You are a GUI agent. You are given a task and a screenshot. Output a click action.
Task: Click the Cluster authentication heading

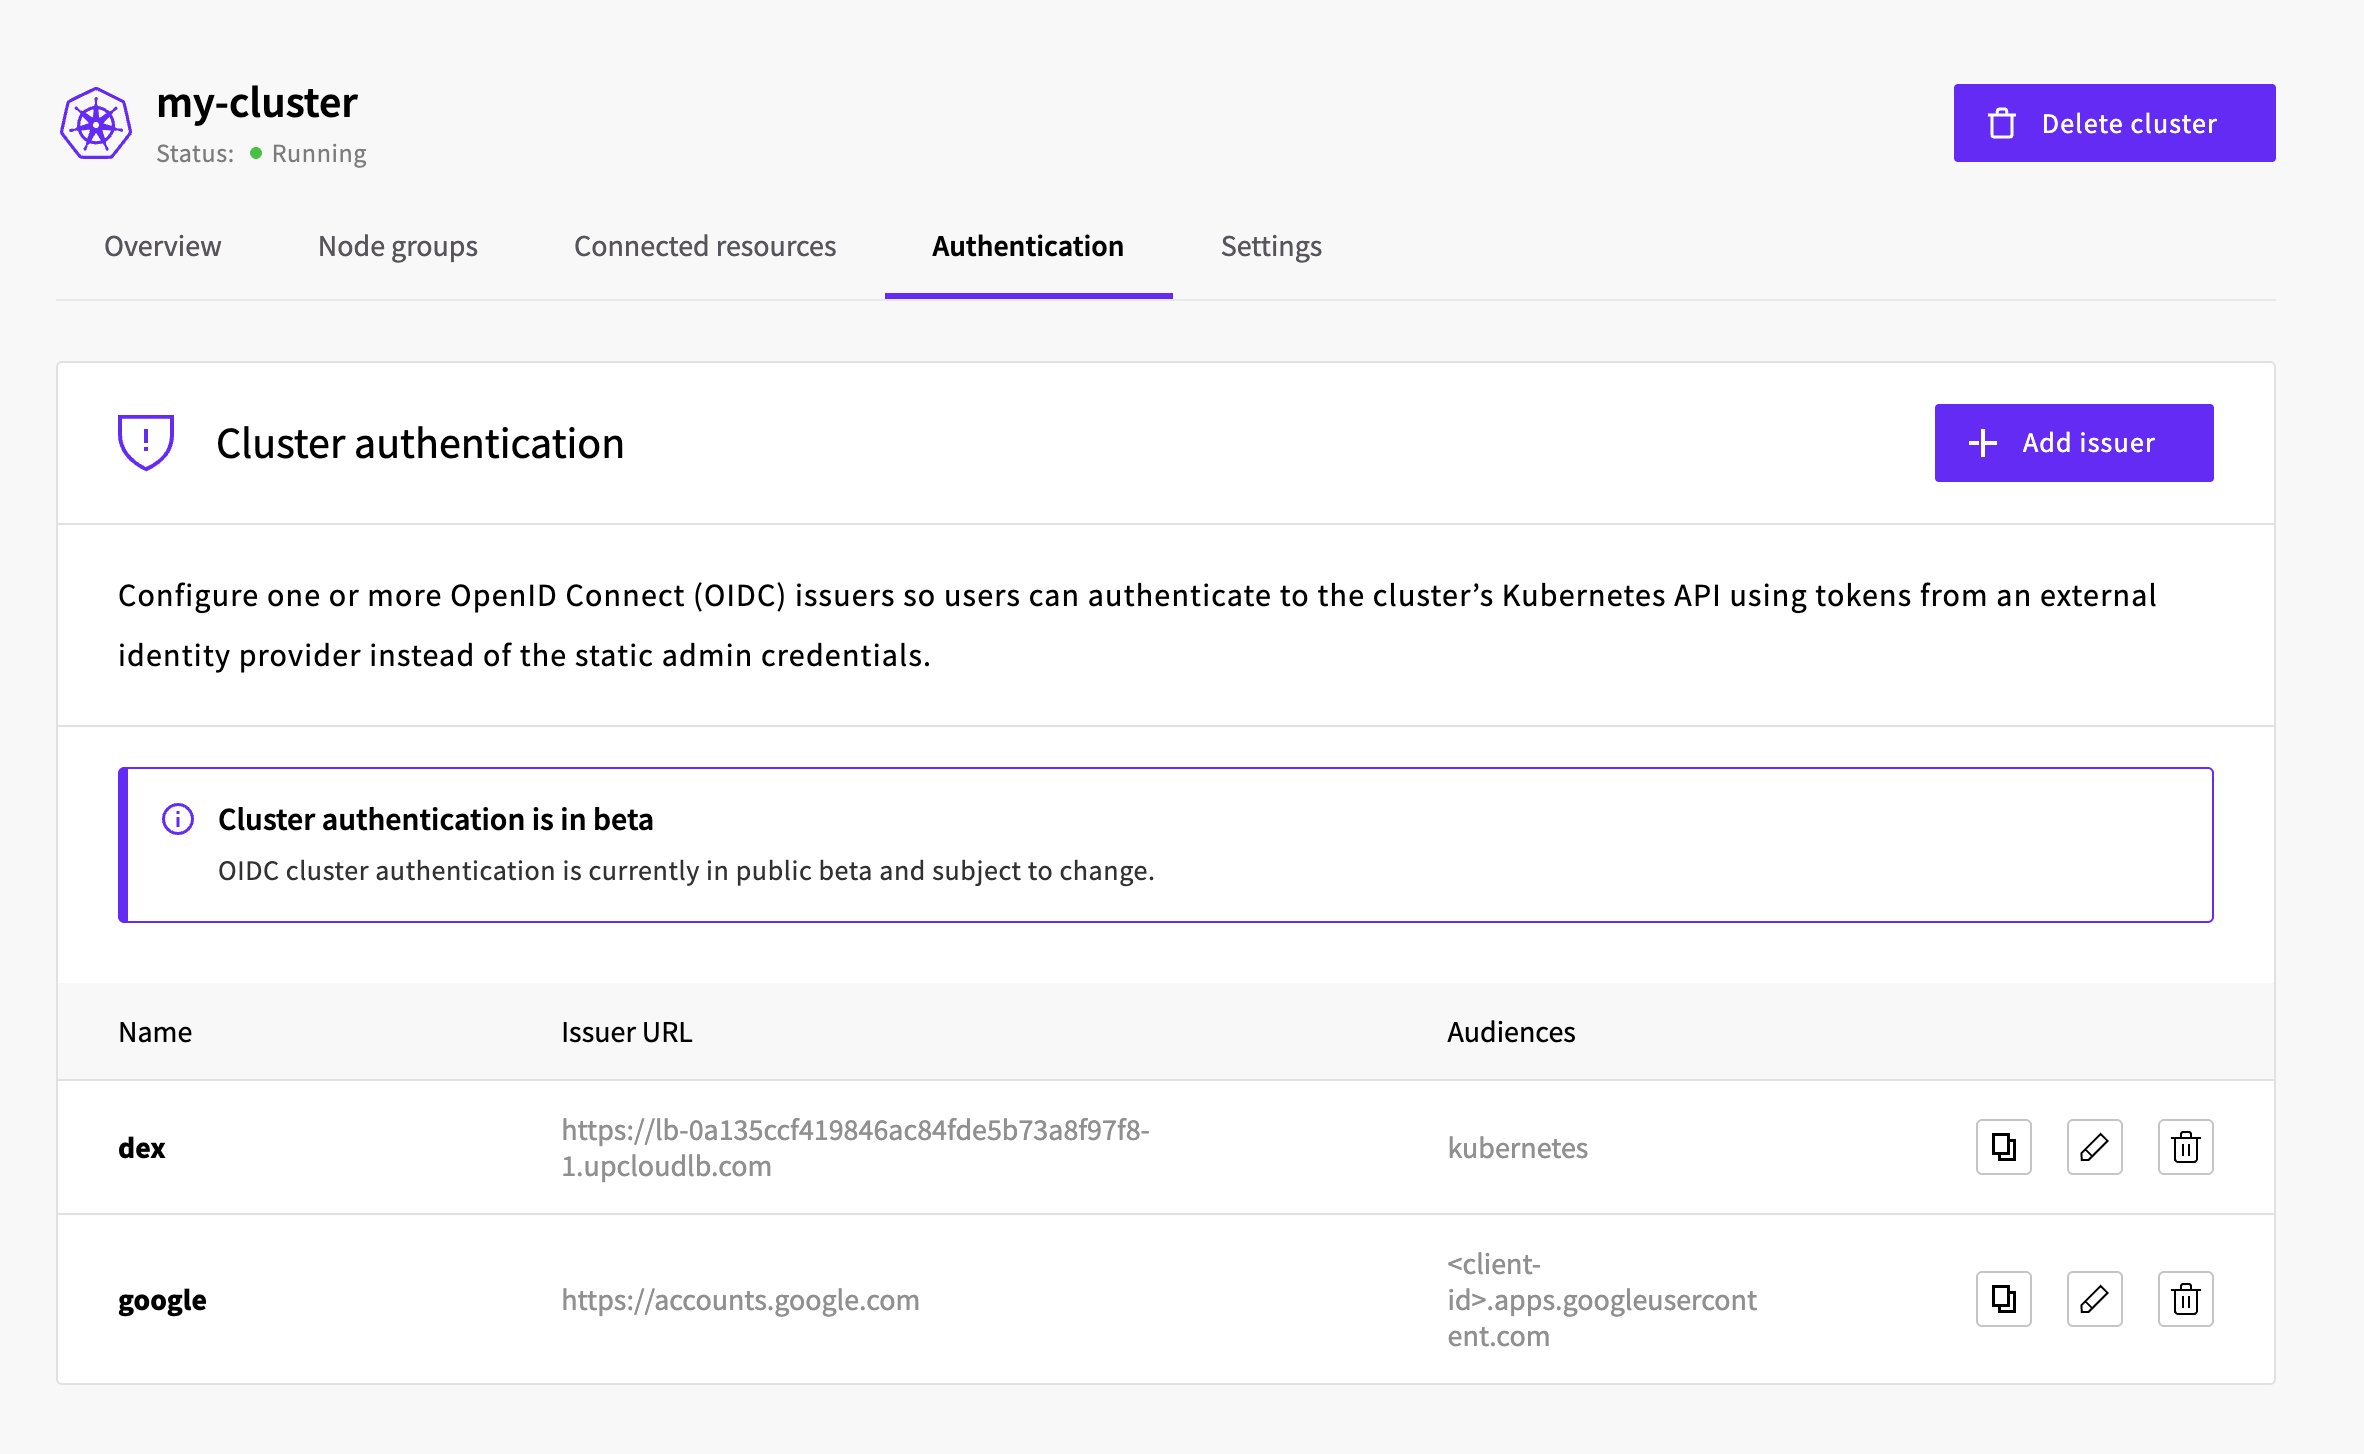420,443
